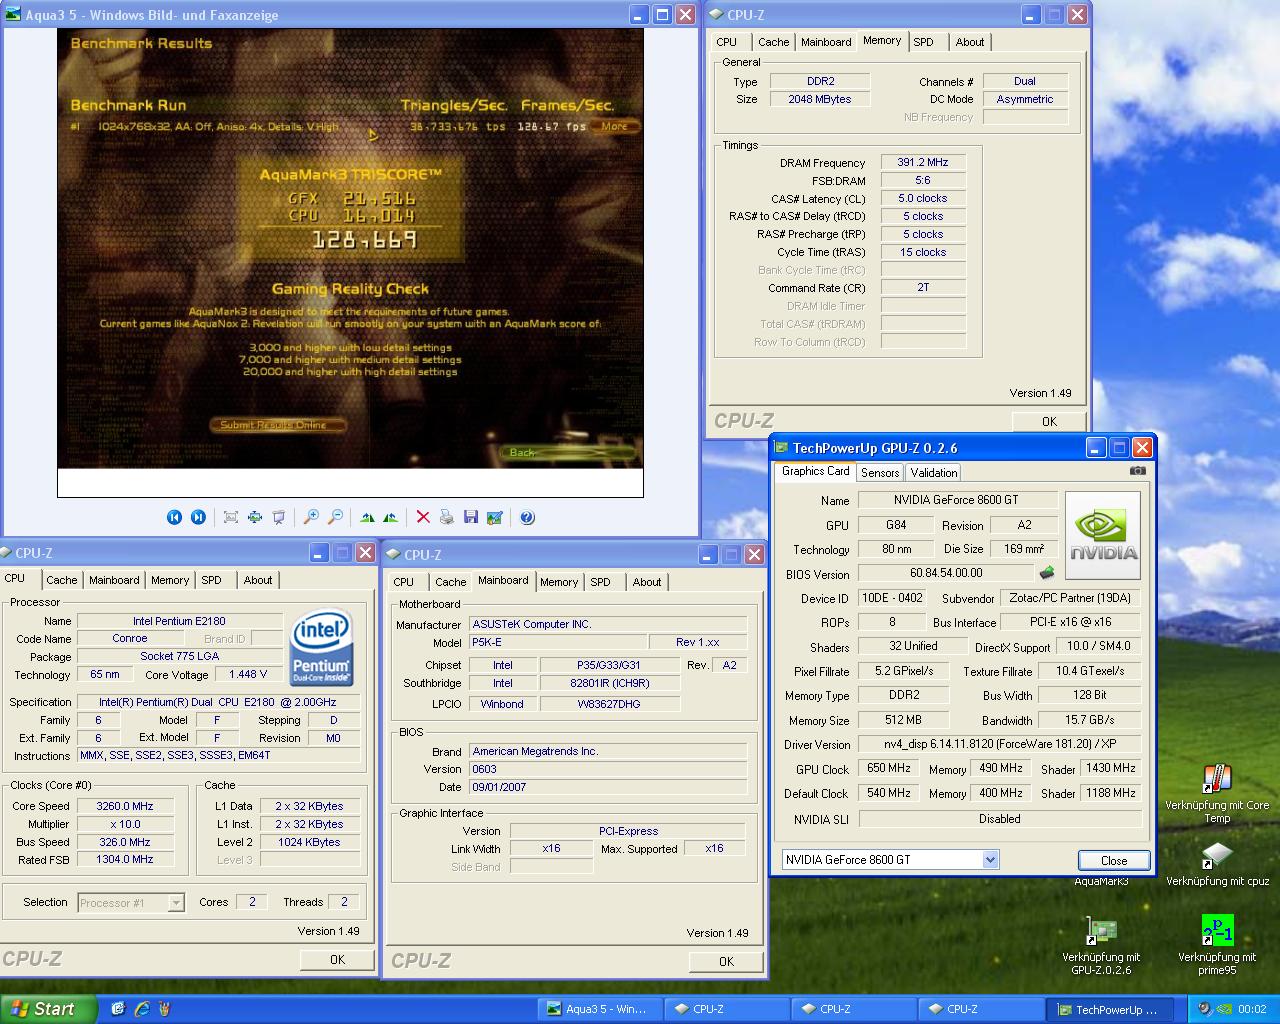Click OK in the processor CPU-Z window
Image resolution: width=1280 pixels, height=1024 pixels.
click(337, 959)
